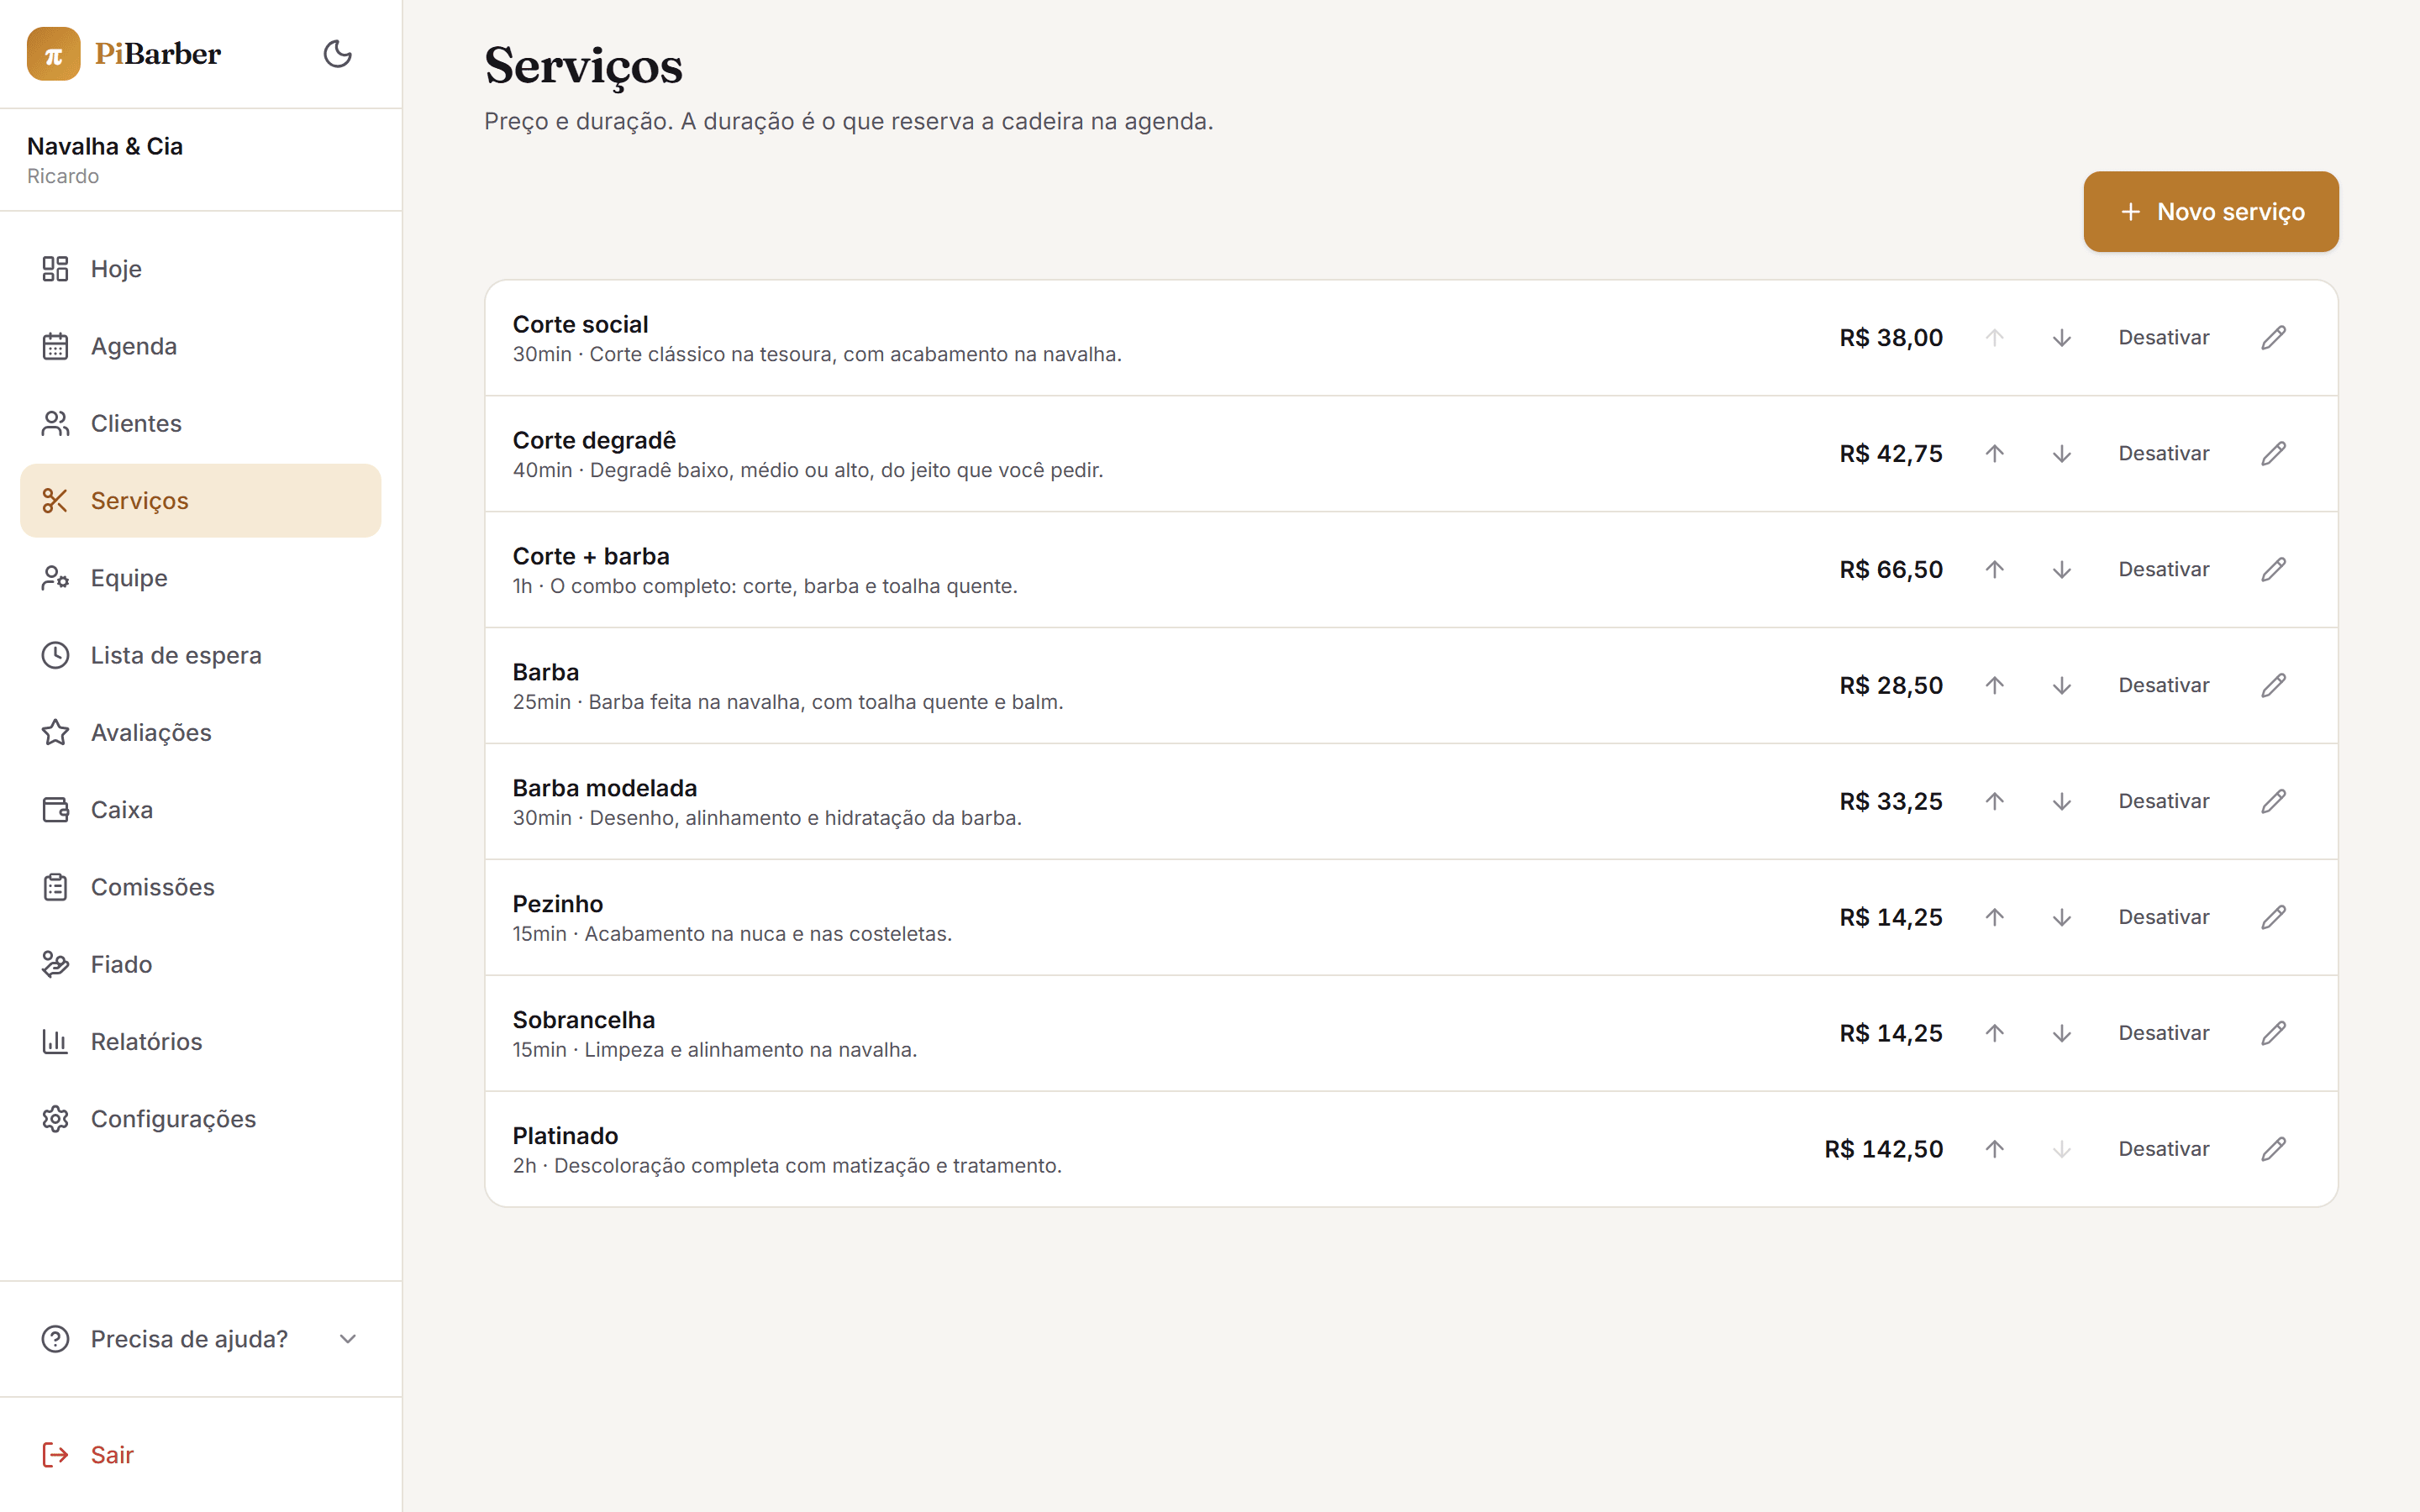The height and width of the screenshot is (1512, 2420).
Task: Deactivate the Corte degradê service
Action: point(2163,454)
